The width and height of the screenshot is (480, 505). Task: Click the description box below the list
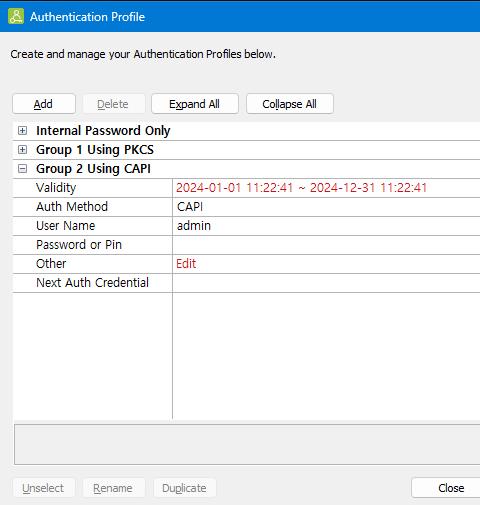pos(247,444)
